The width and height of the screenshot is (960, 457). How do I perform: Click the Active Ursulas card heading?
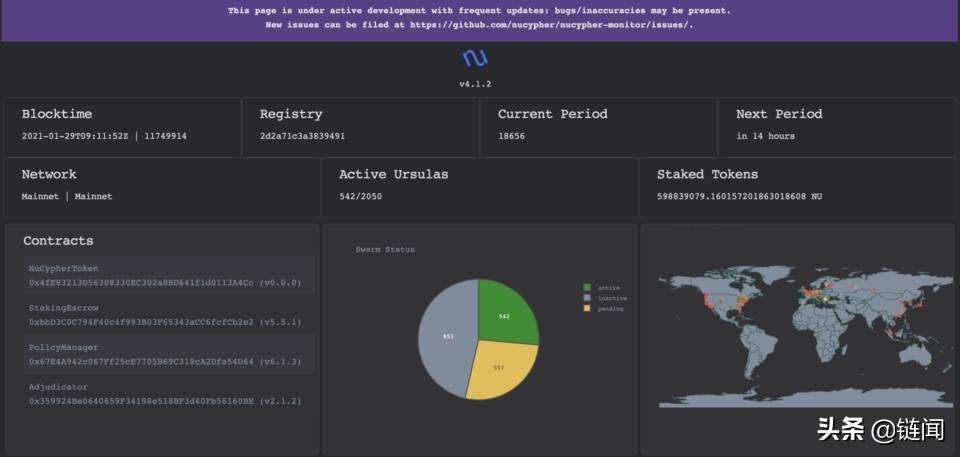(394, 175)
